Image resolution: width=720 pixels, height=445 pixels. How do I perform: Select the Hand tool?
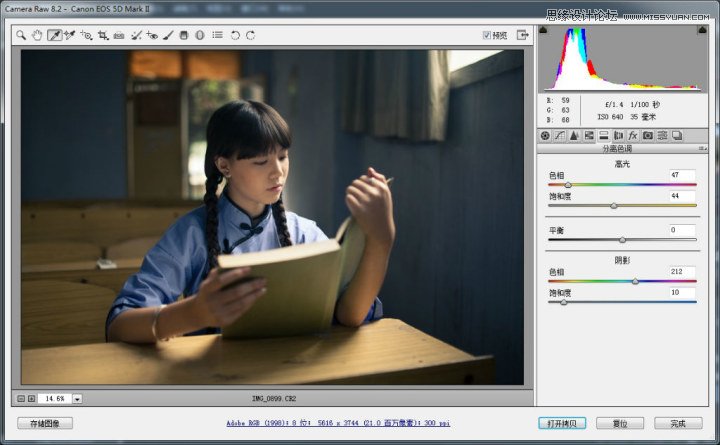tap(37, 35)
